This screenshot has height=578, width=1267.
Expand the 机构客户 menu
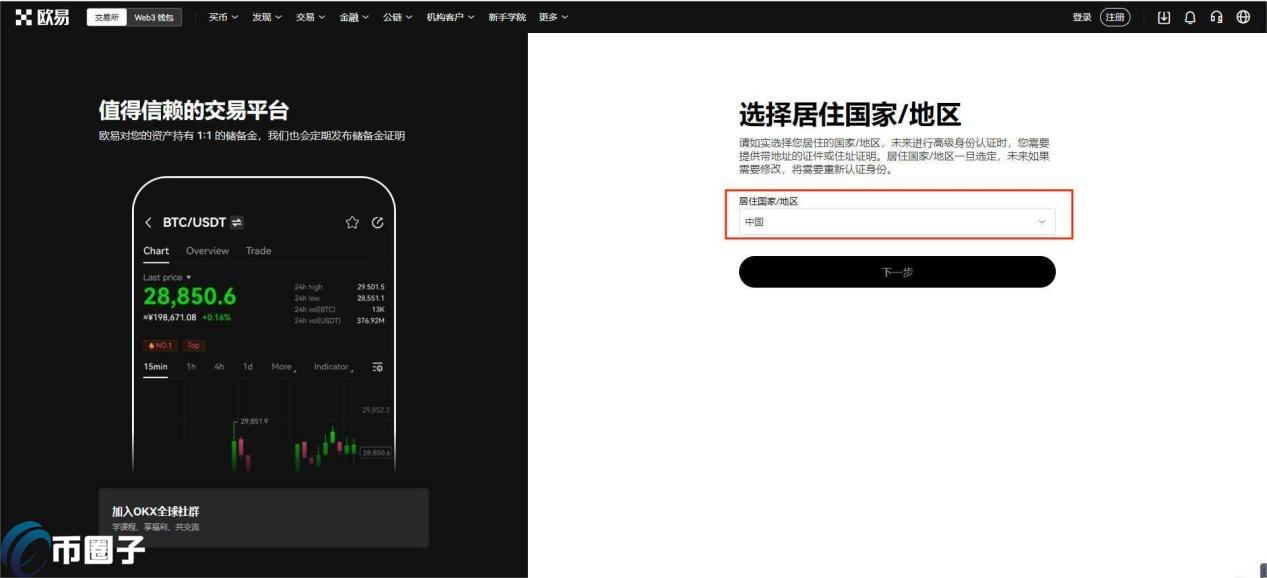[x=451, y=17]
